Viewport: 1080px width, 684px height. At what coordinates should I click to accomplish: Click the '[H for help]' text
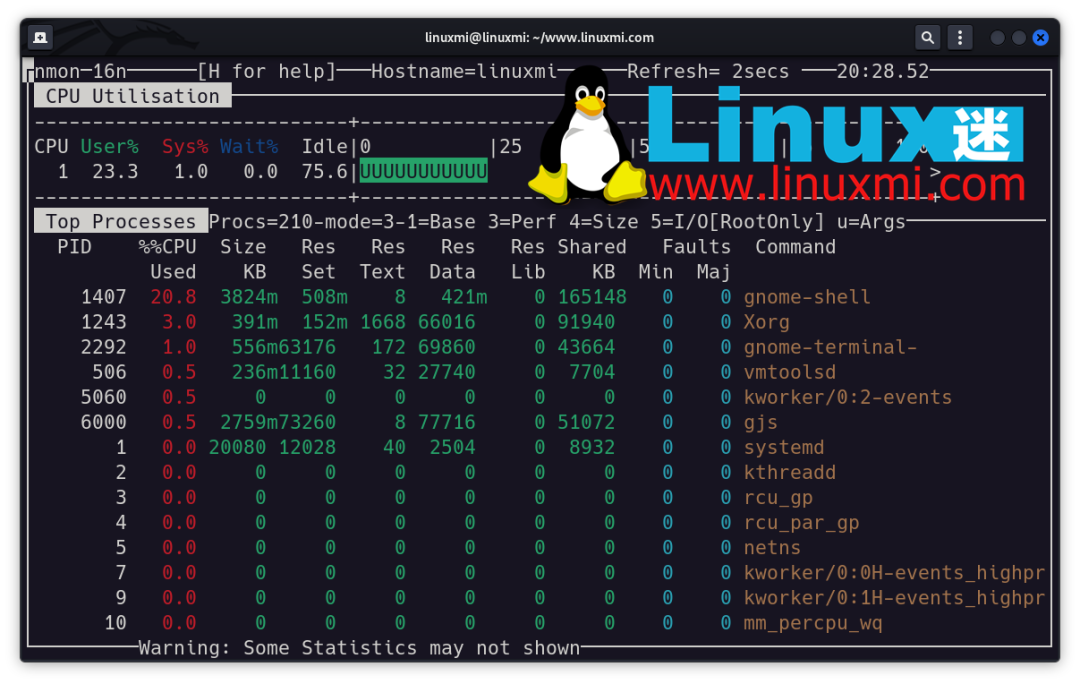267,71
